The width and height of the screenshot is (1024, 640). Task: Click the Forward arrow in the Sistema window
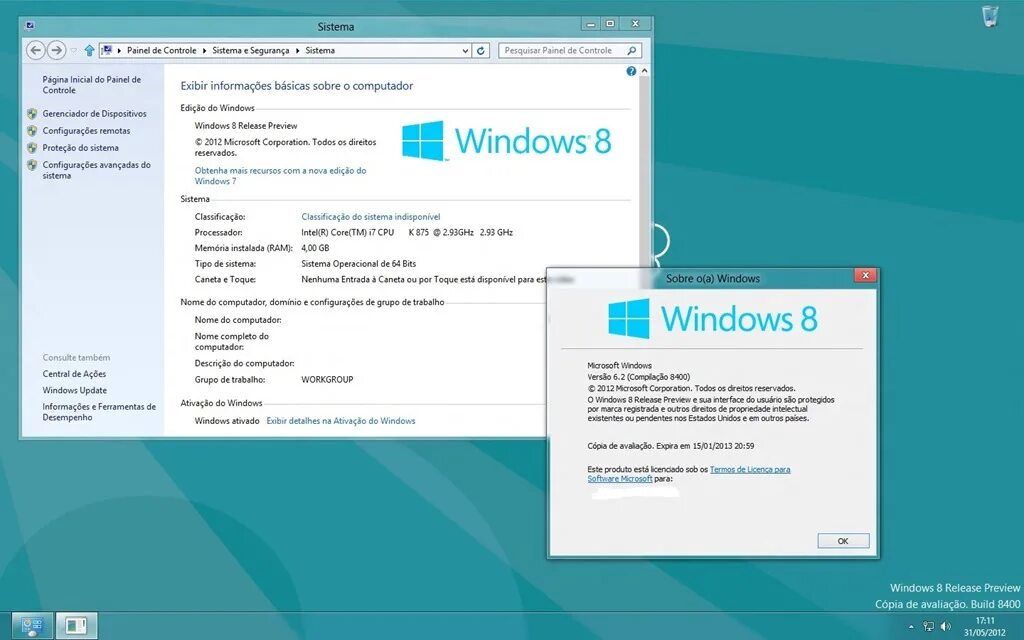[57, 50]
